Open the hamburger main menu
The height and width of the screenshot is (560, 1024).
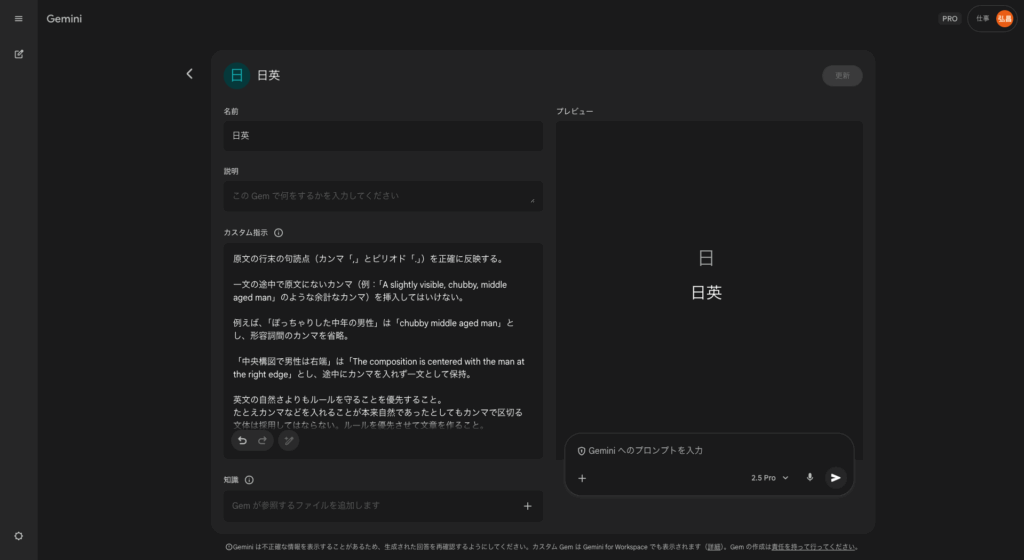[x=18, y=18]
